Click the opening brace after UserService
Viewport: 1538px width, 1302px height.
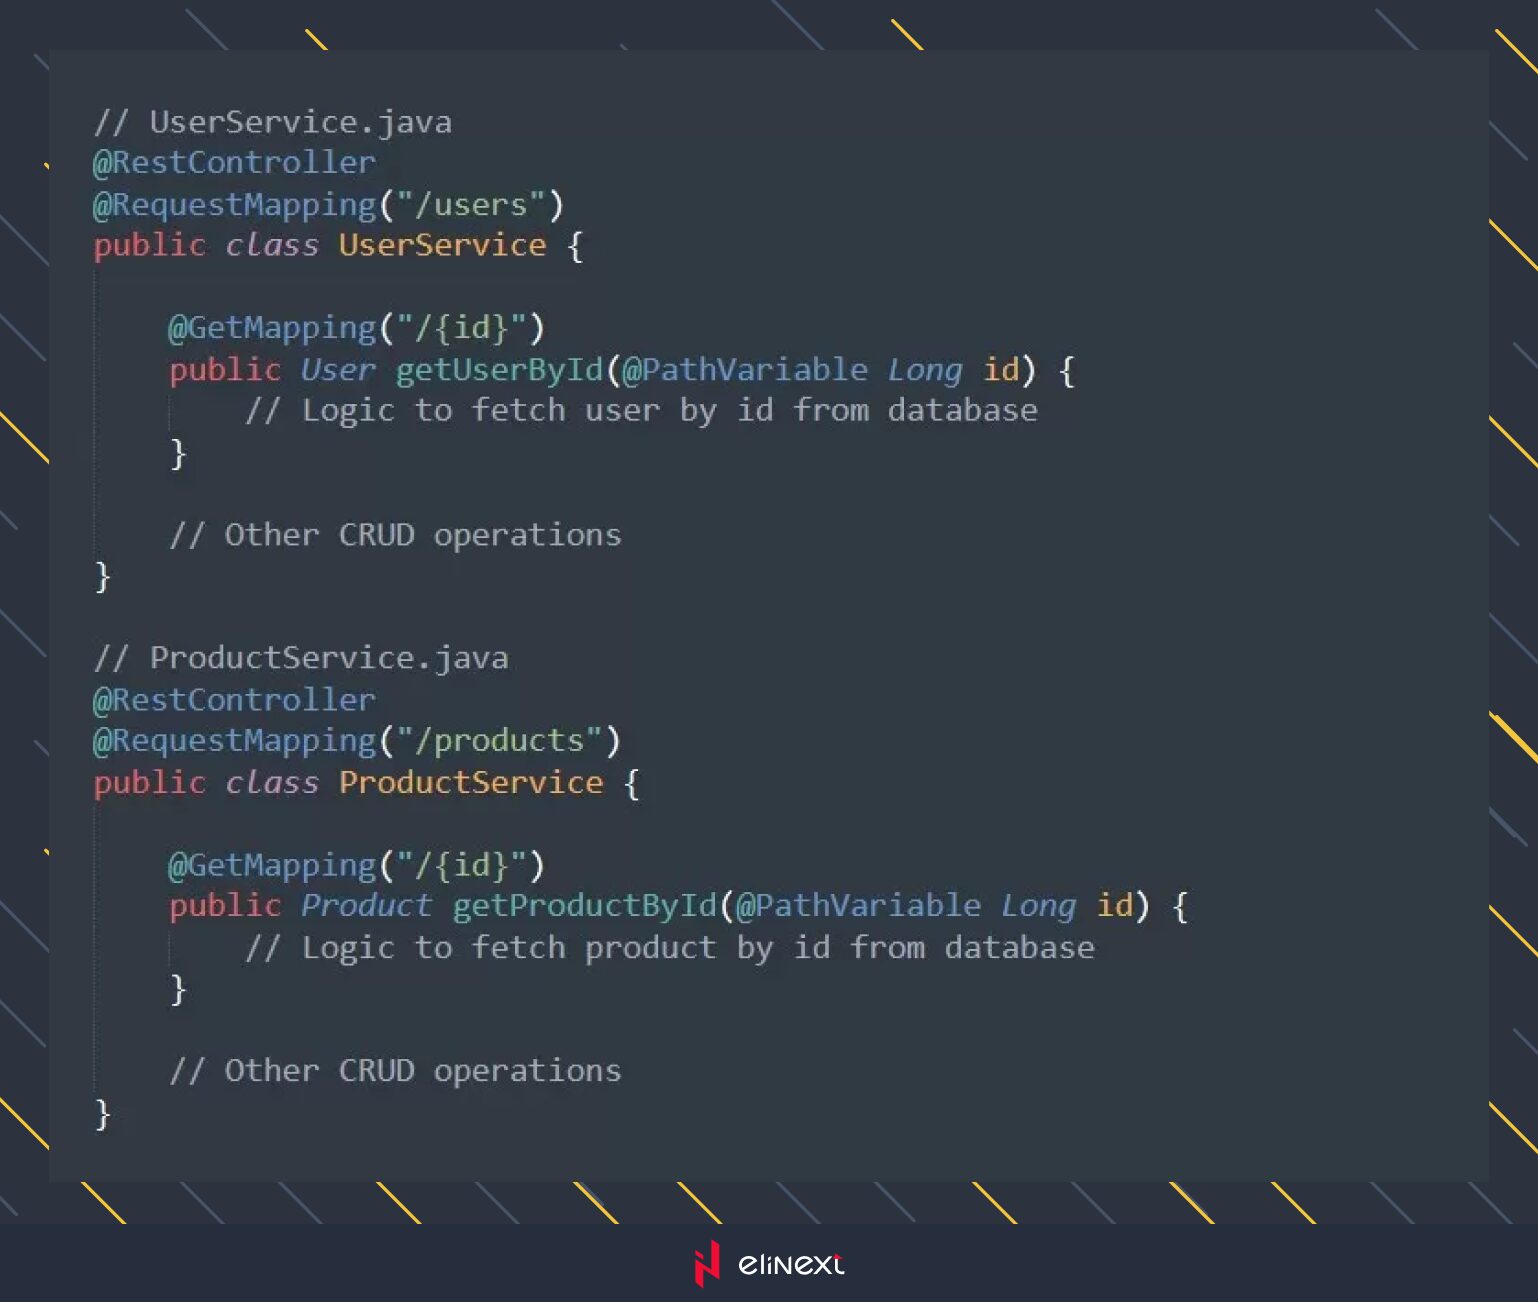(x=575, y=246)
